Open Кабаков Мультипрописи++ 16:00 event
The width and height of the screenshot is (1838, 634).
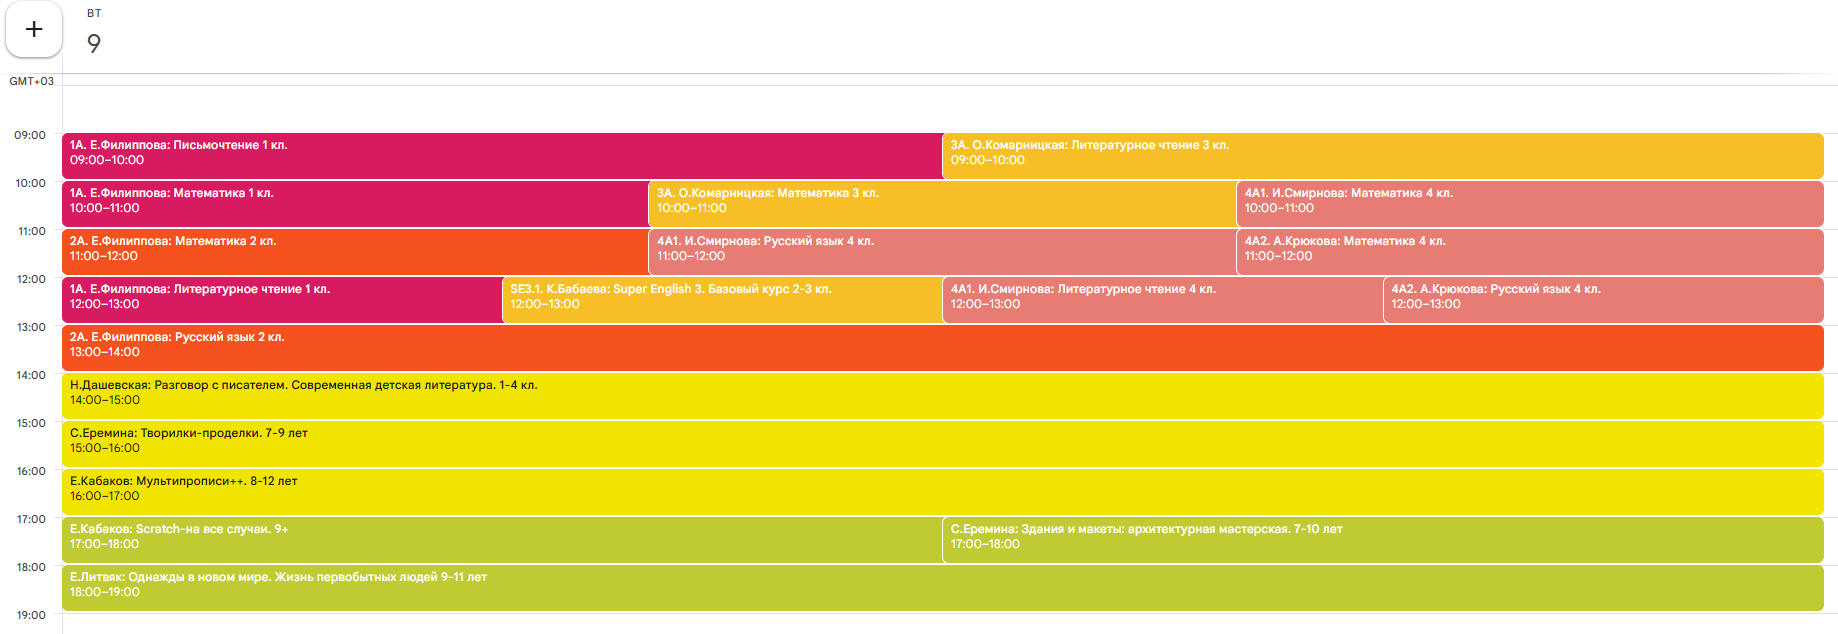point(942,492)
